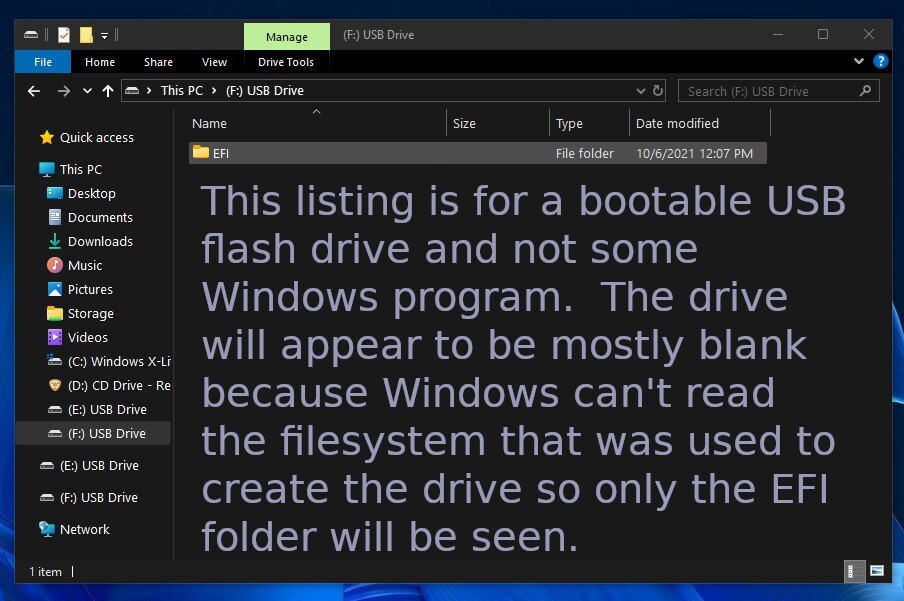The width and height of the screenshot is (904, 601).
Task: Open Desktop in navigation pane
Action: pyautogui.click(x=92, y=193)
